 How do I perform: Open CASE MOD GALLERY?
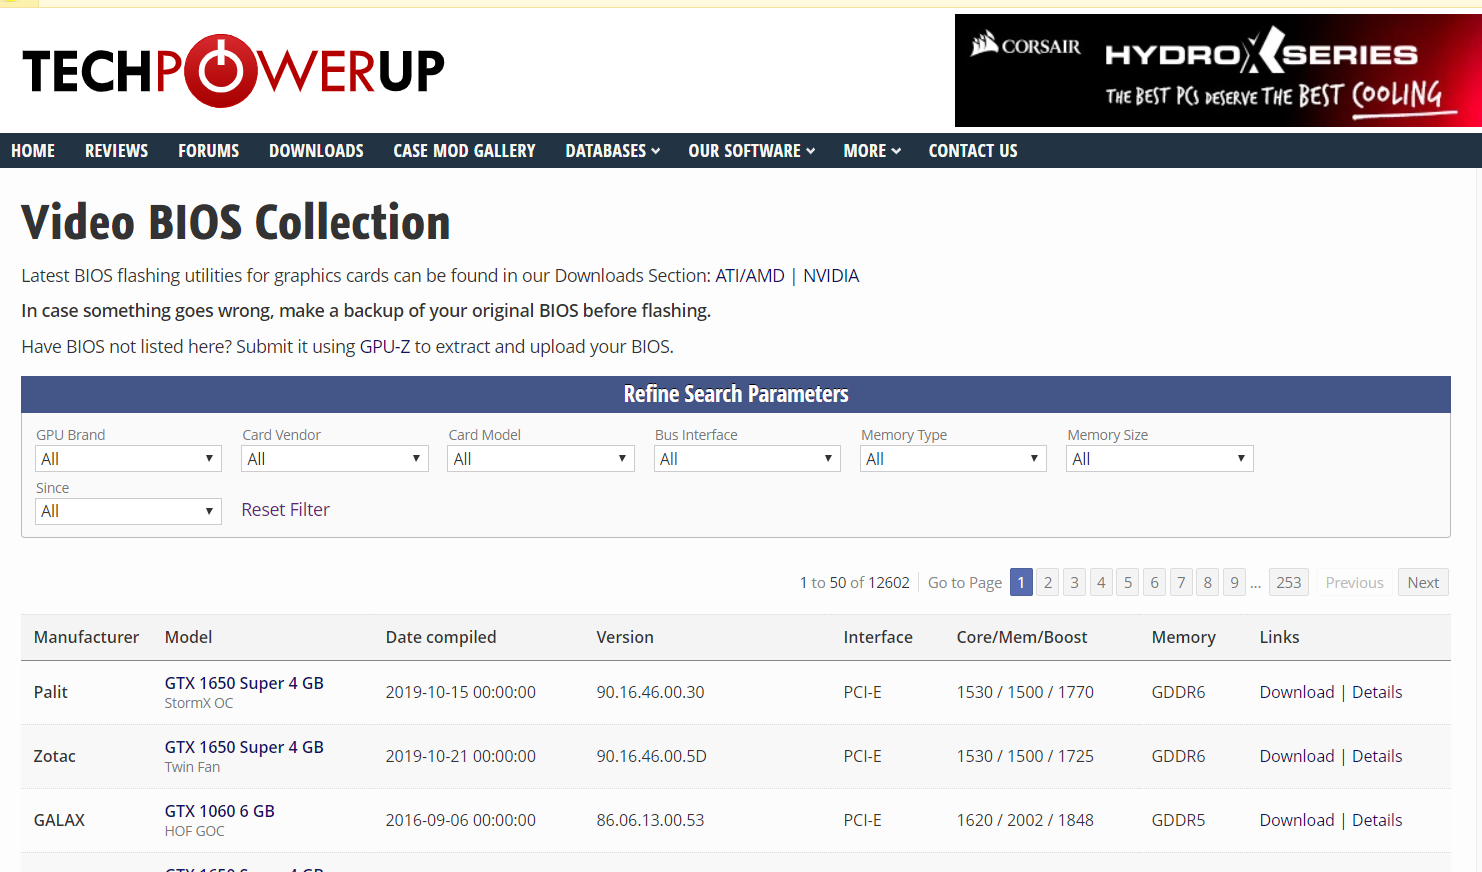tap(464, 151)
